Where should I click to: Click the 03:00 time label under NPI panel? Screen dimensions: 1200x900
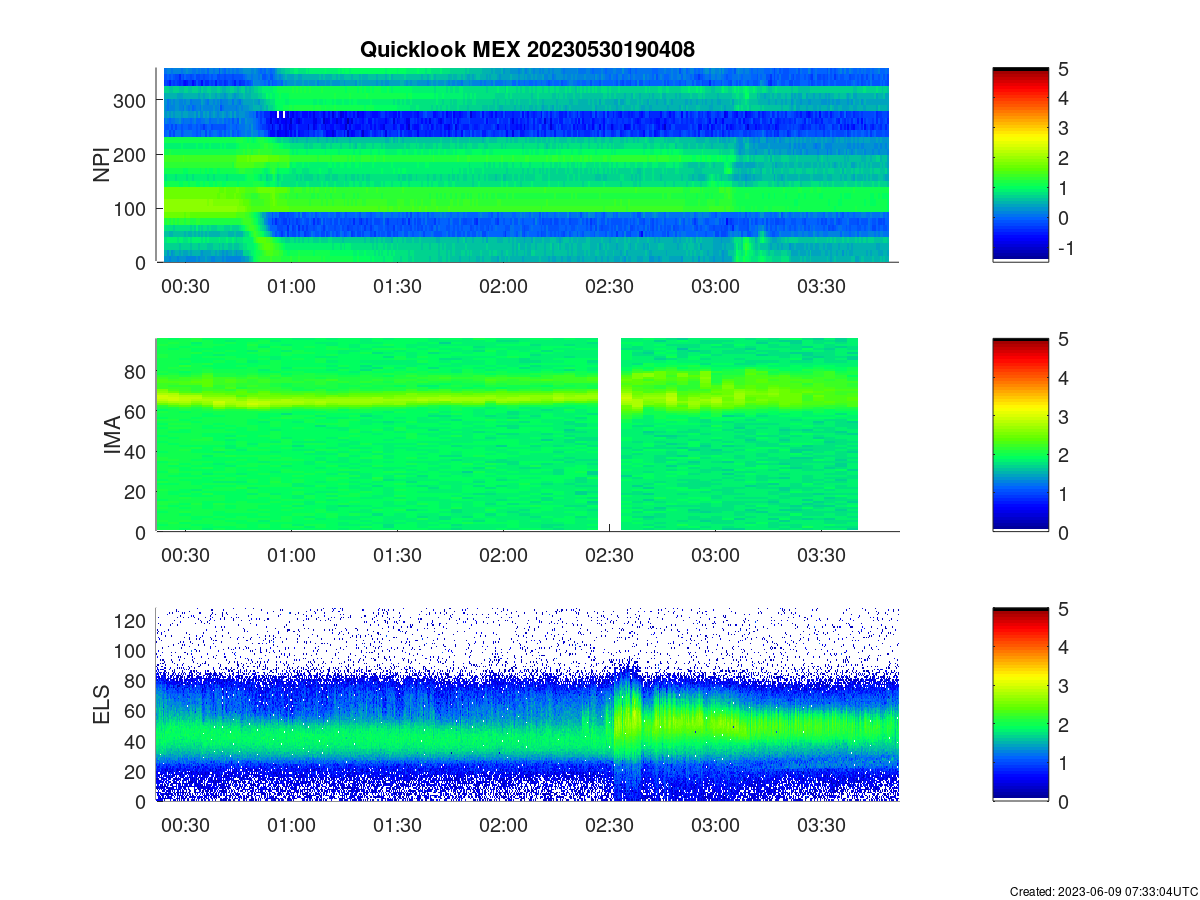coord(715,286)
